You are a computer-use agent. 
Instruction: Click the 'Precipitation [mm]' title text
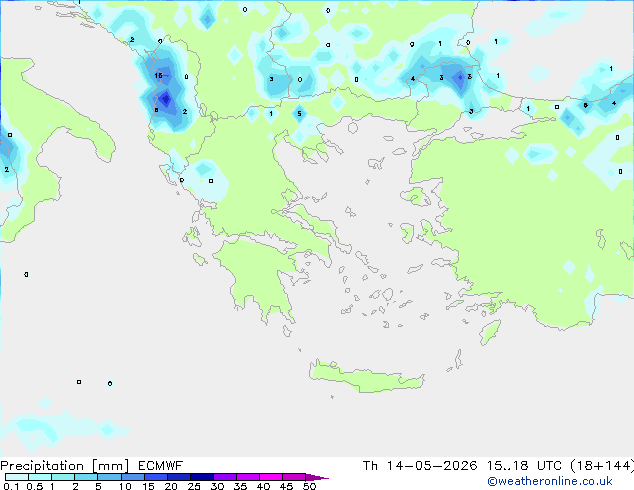click(65, 466)
